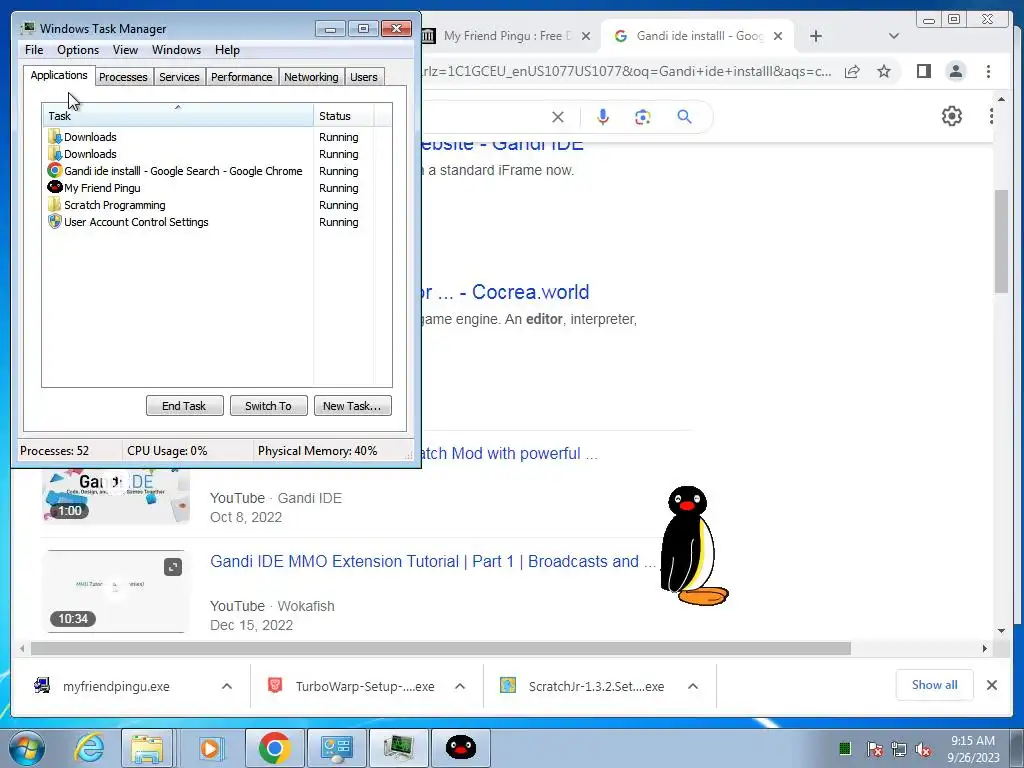Sort tasks by the Task column header
Viewport: 1024px width, 768px height.
point(178,116)
